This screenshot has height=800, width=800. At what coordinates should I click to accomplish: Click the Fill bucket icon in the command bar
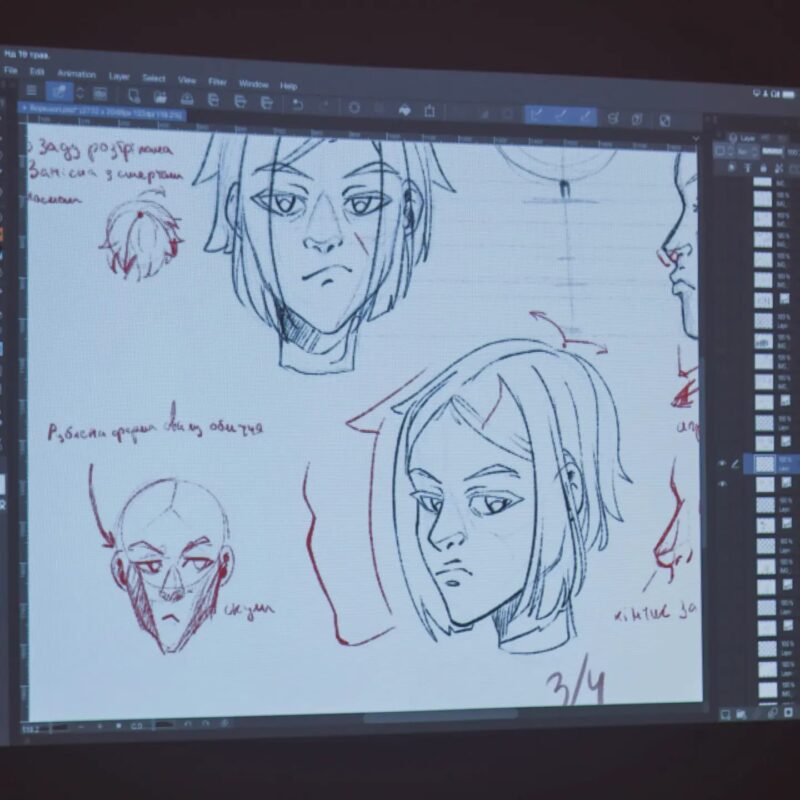pos(405,109)
